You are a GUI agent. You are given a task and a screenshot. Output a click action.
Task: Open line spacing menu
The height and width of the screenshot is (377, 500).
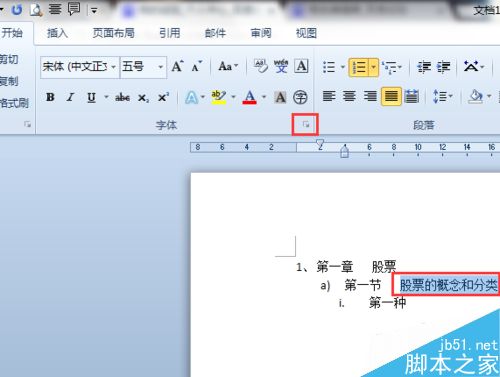(442, 96)
